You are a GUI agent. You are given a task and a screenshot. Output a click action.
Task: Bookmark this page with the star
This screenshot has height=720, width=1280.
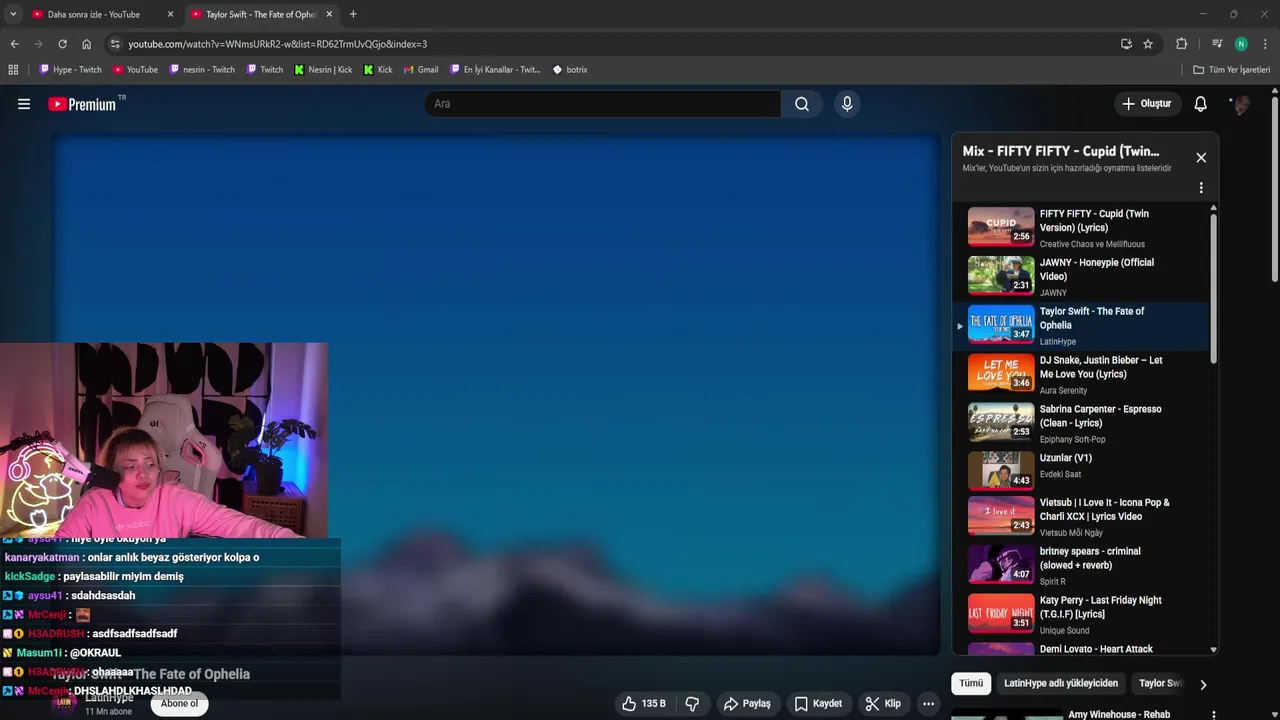(1148, 44)
